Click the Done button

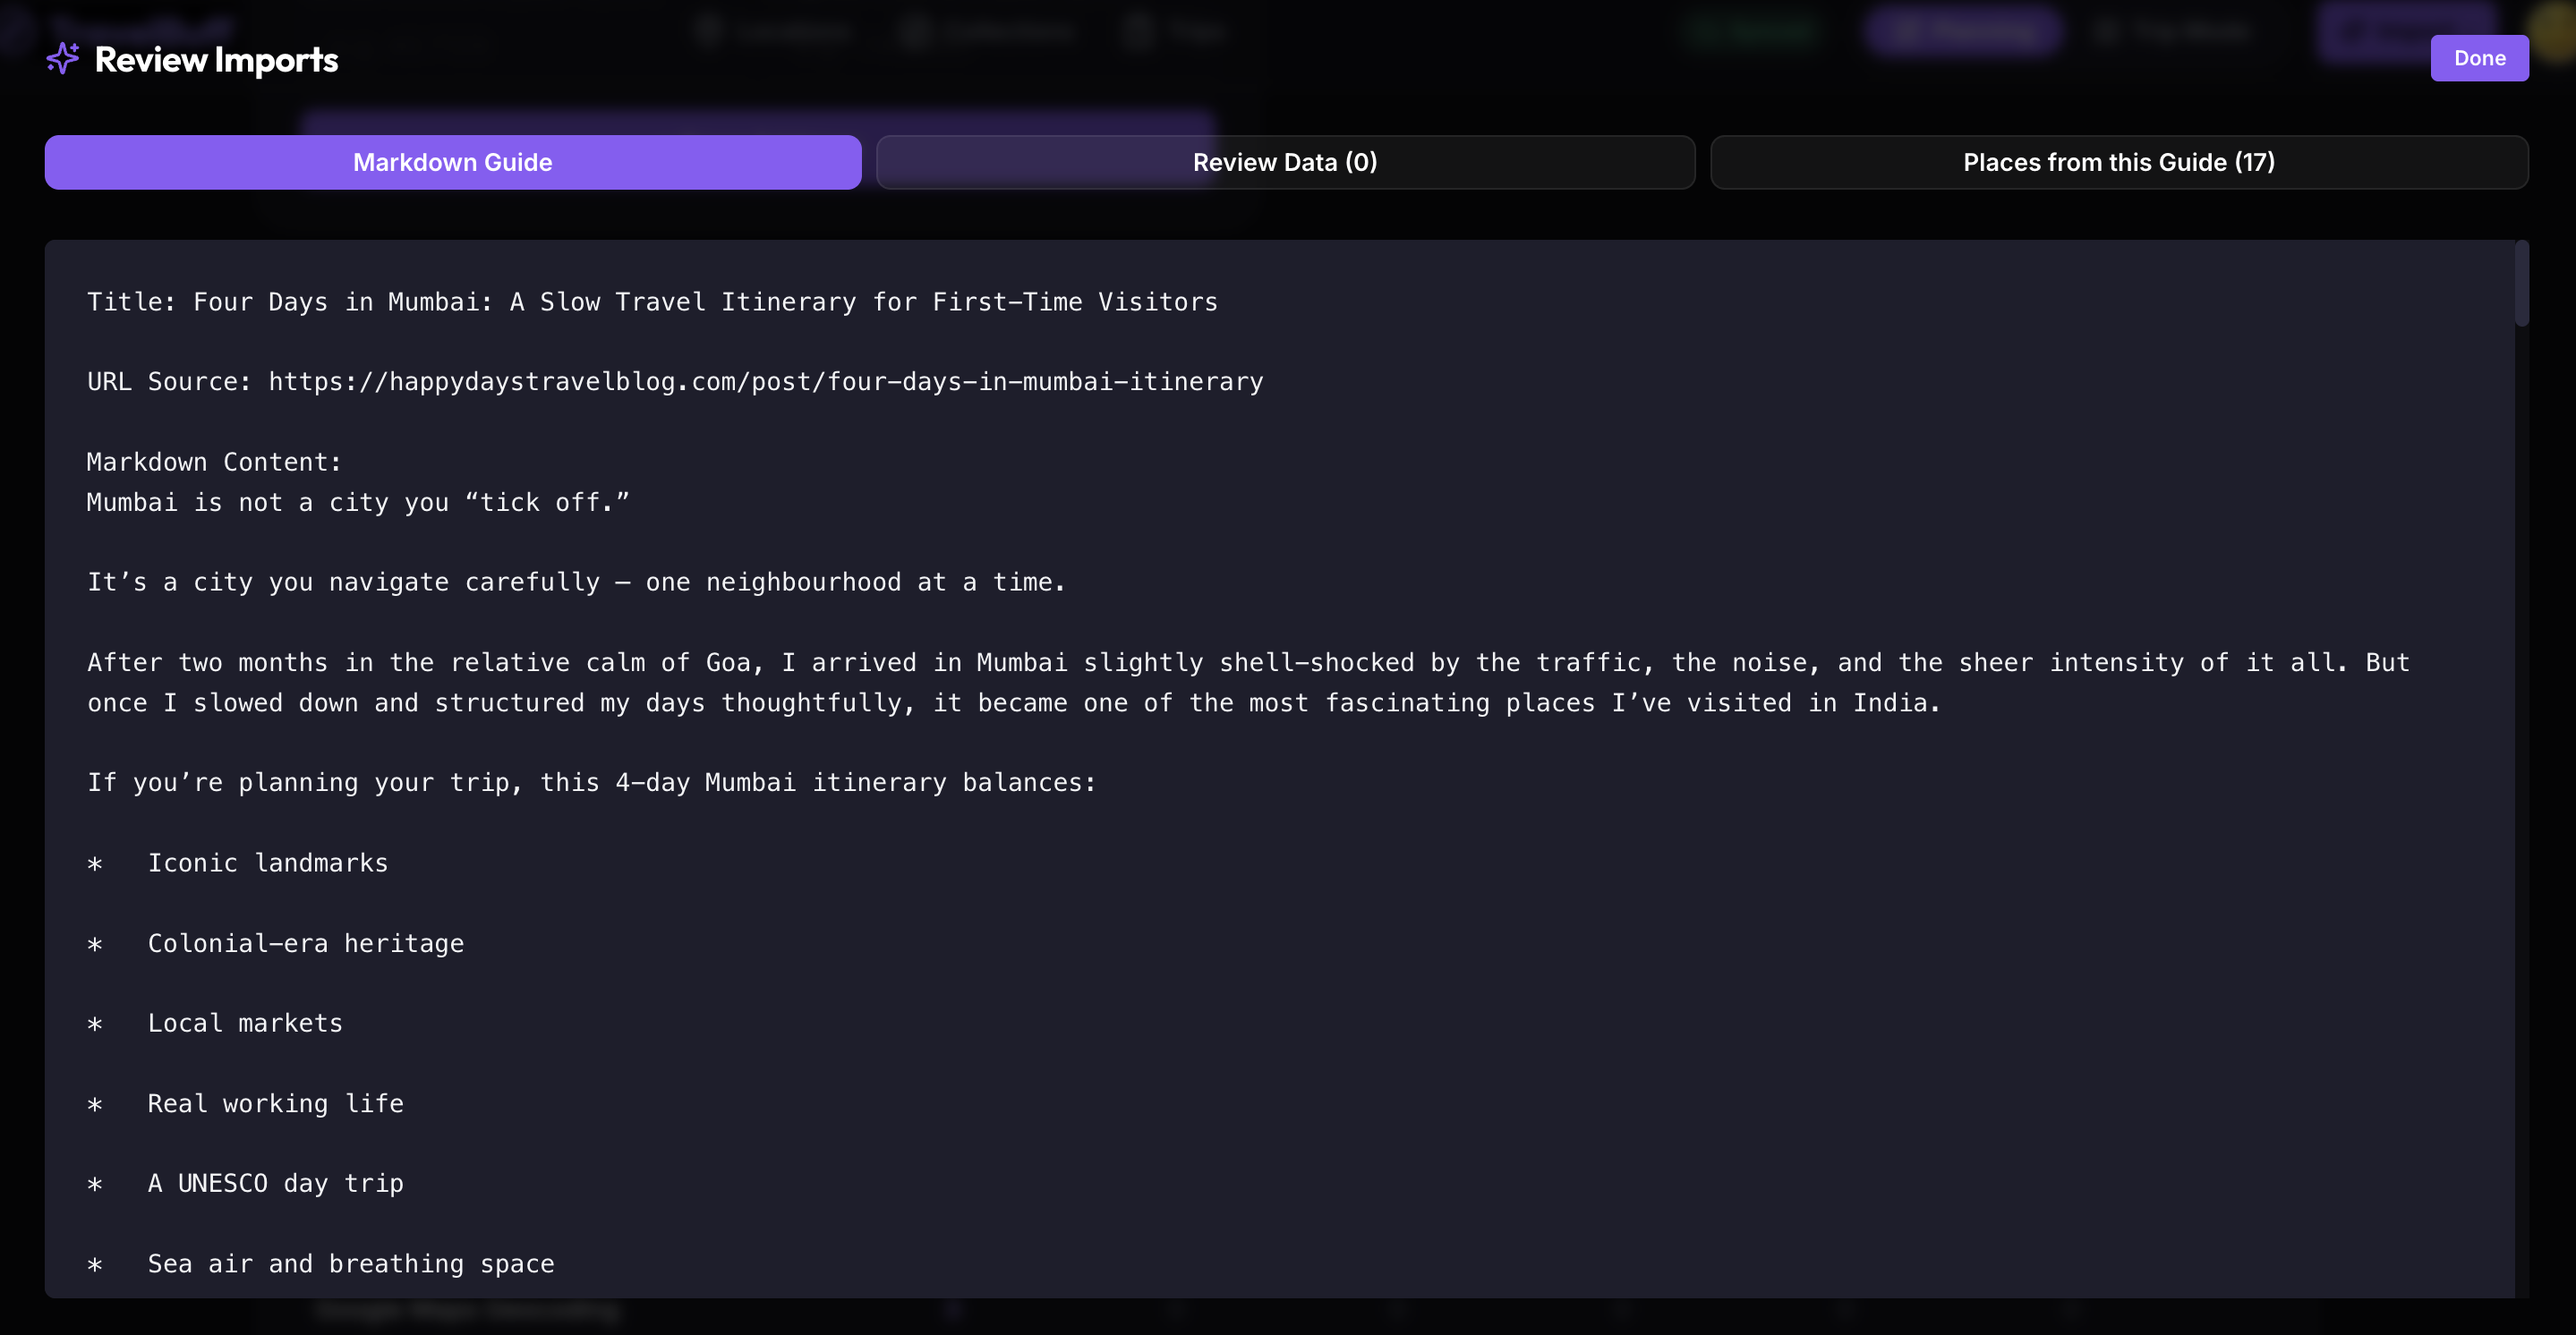pos(2479,58)
